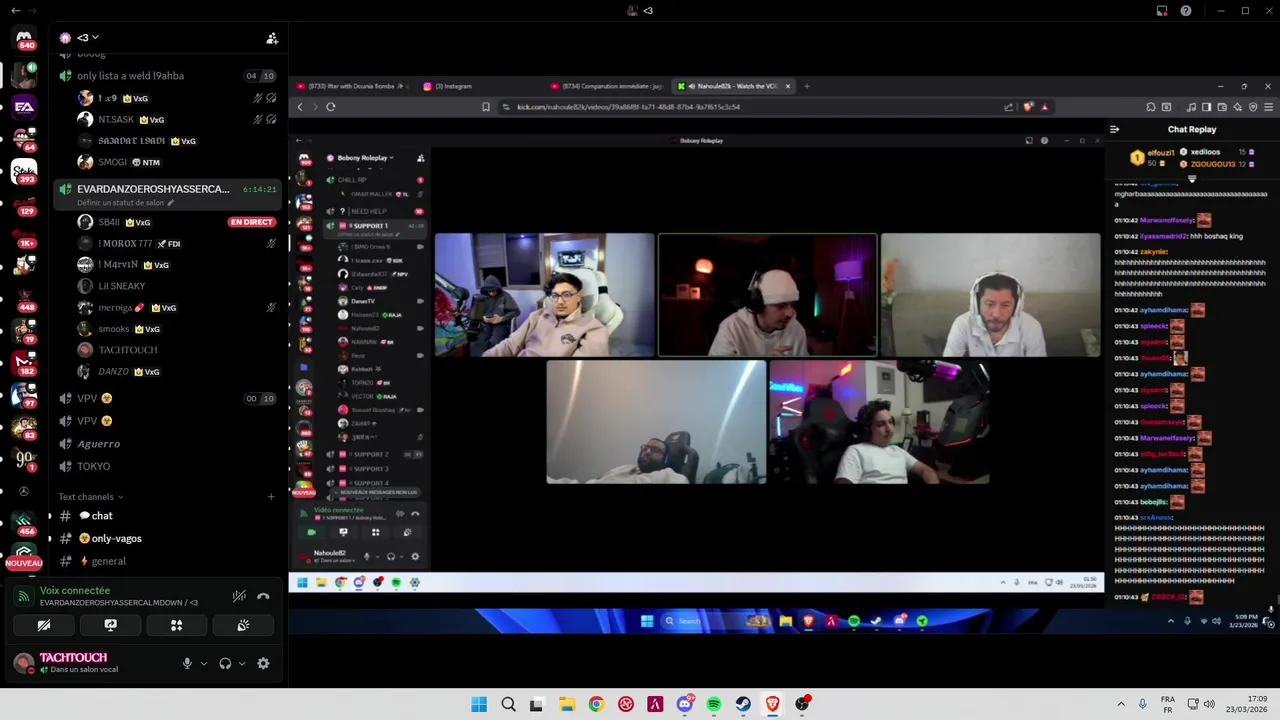Screen dimensions: 1280x720
Task: Switch to Iftar with Dounia Bomba tab
Action: pyautogui.click(x=351, y=86)
